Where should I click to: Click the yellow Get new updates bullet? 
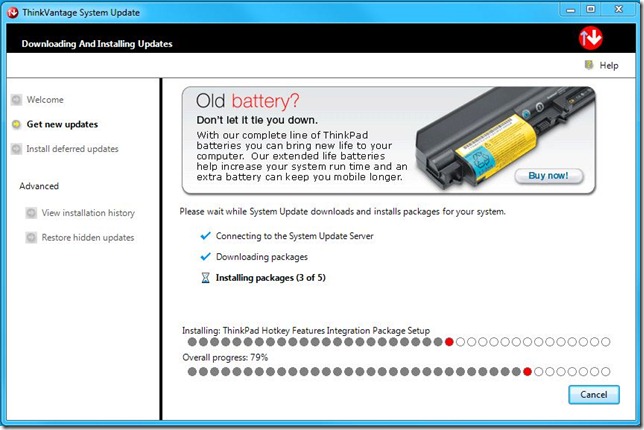16,124
